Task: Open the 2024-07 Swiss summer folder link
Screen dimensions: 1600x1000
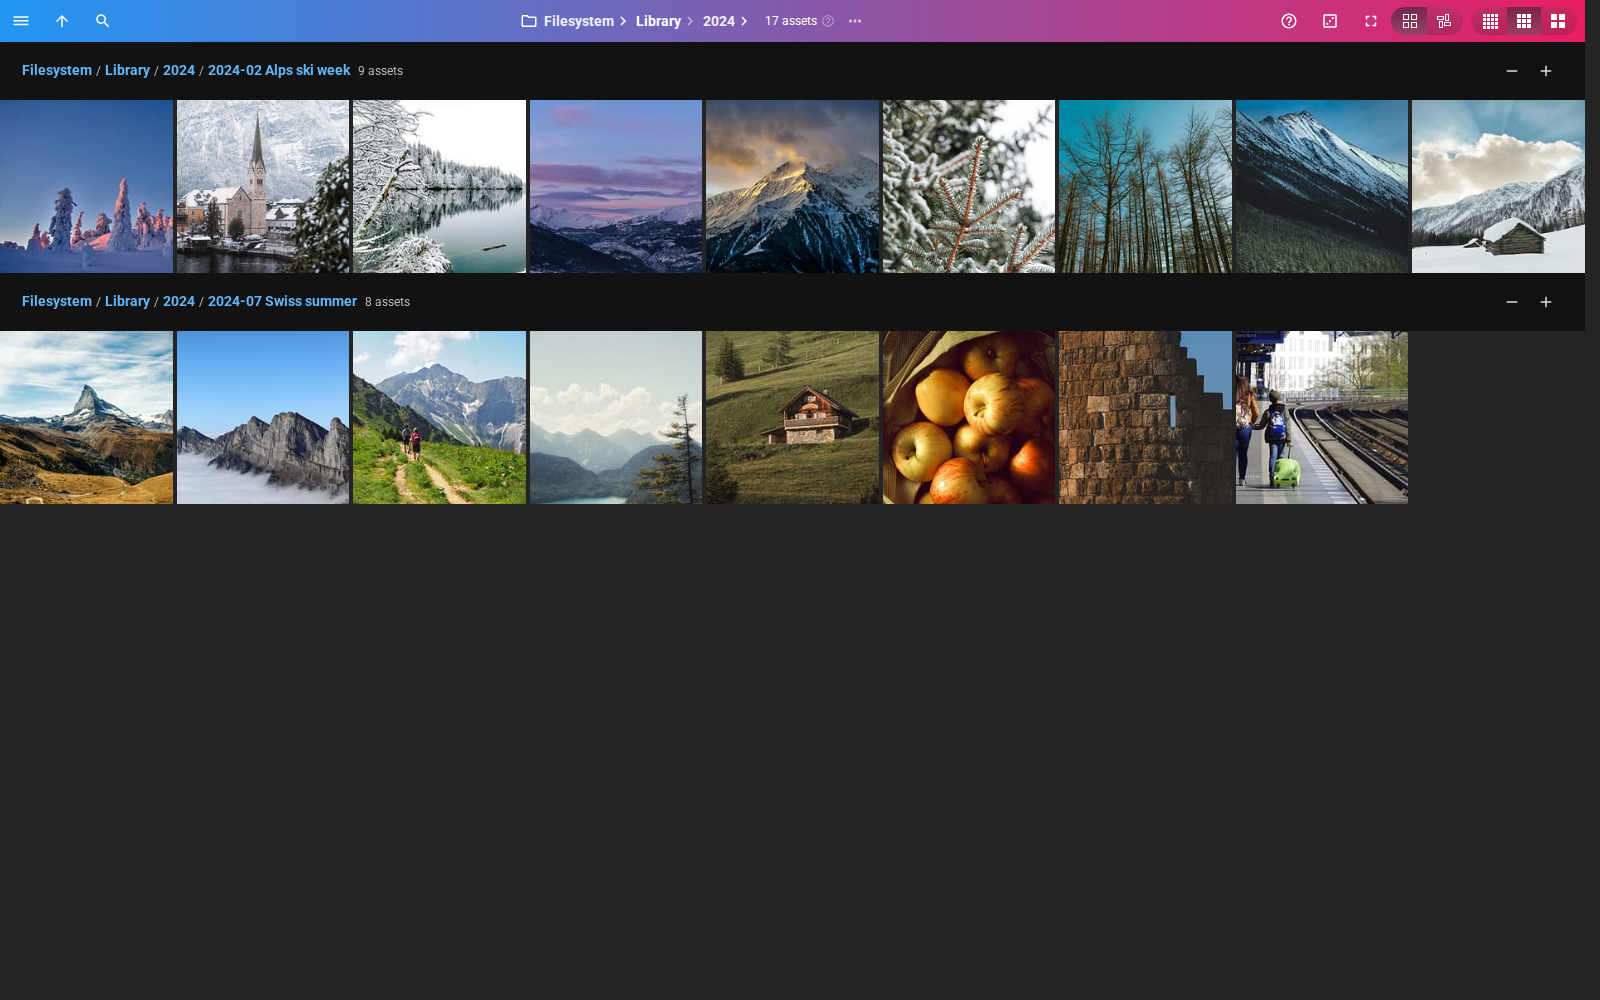Action: (282, 301)
